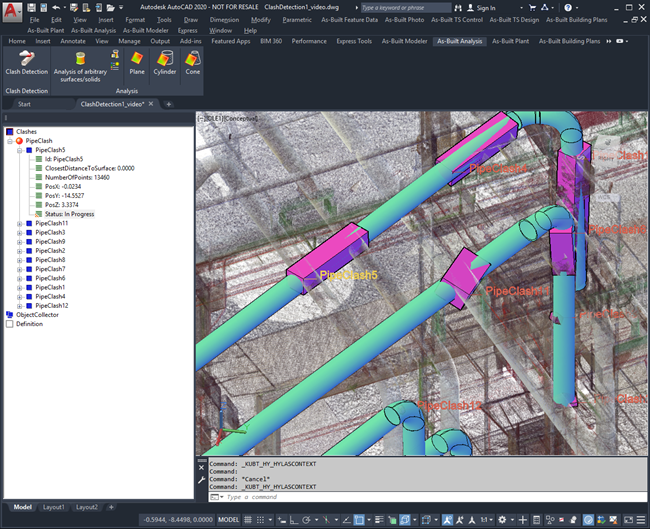Open the Parametric menu
This screenshot has width=650, height=529.
(297, 19)
